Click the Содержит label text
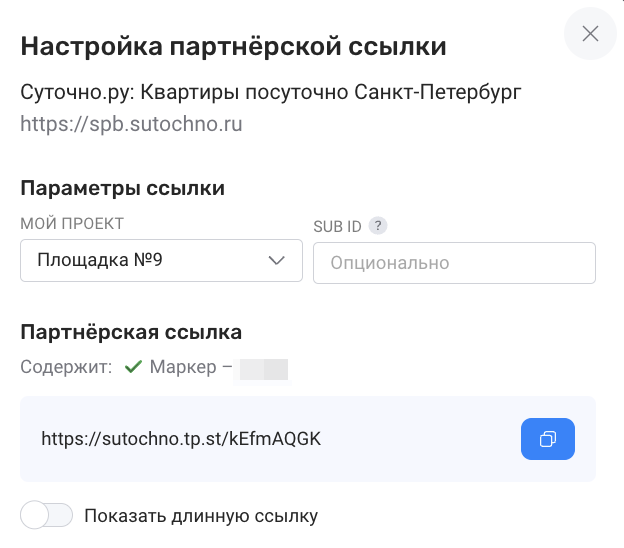 point(66,367)
